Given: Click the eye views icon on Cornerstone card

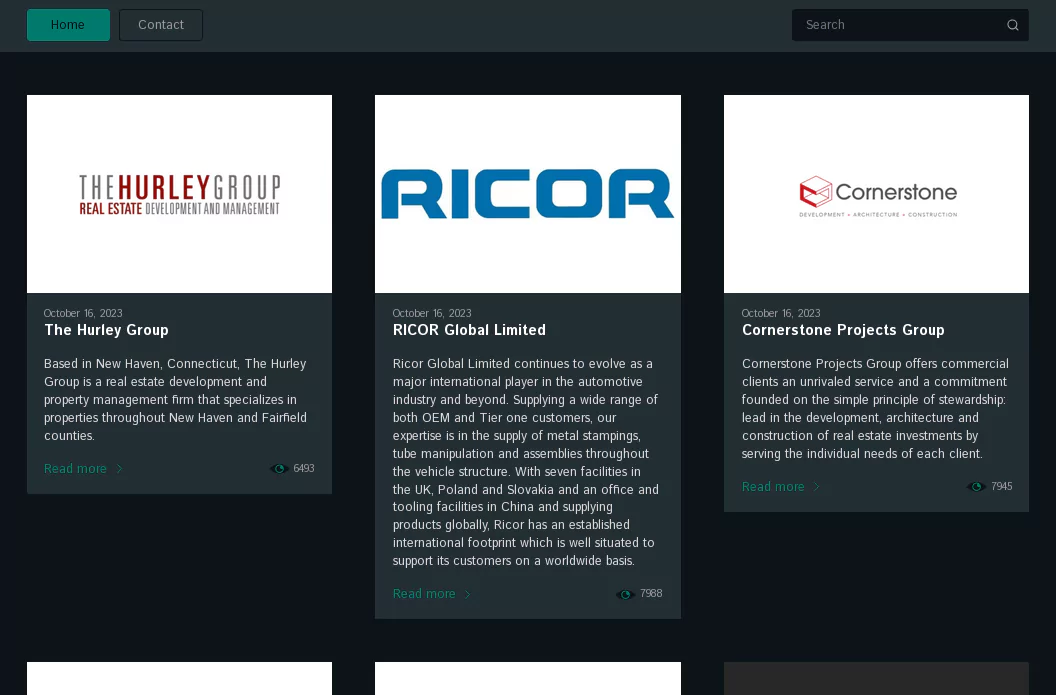Looking at the screenshot, I should pyautogui.click(x=976, y=487).
